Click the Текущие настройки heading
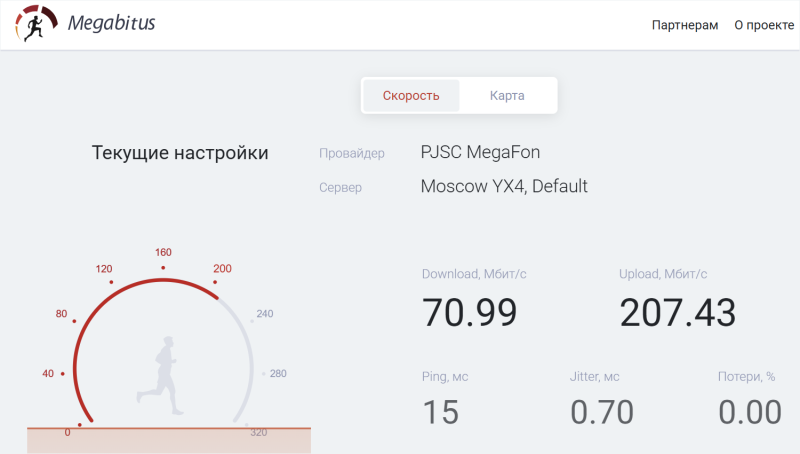 180,153
